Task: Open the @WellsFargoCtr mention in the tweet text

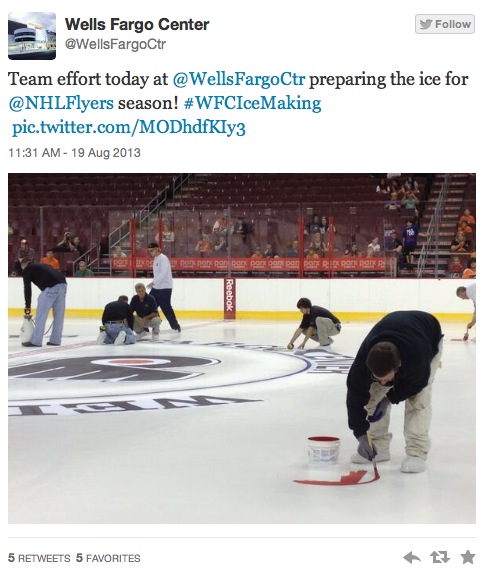Action: click(x=238, y=79)
